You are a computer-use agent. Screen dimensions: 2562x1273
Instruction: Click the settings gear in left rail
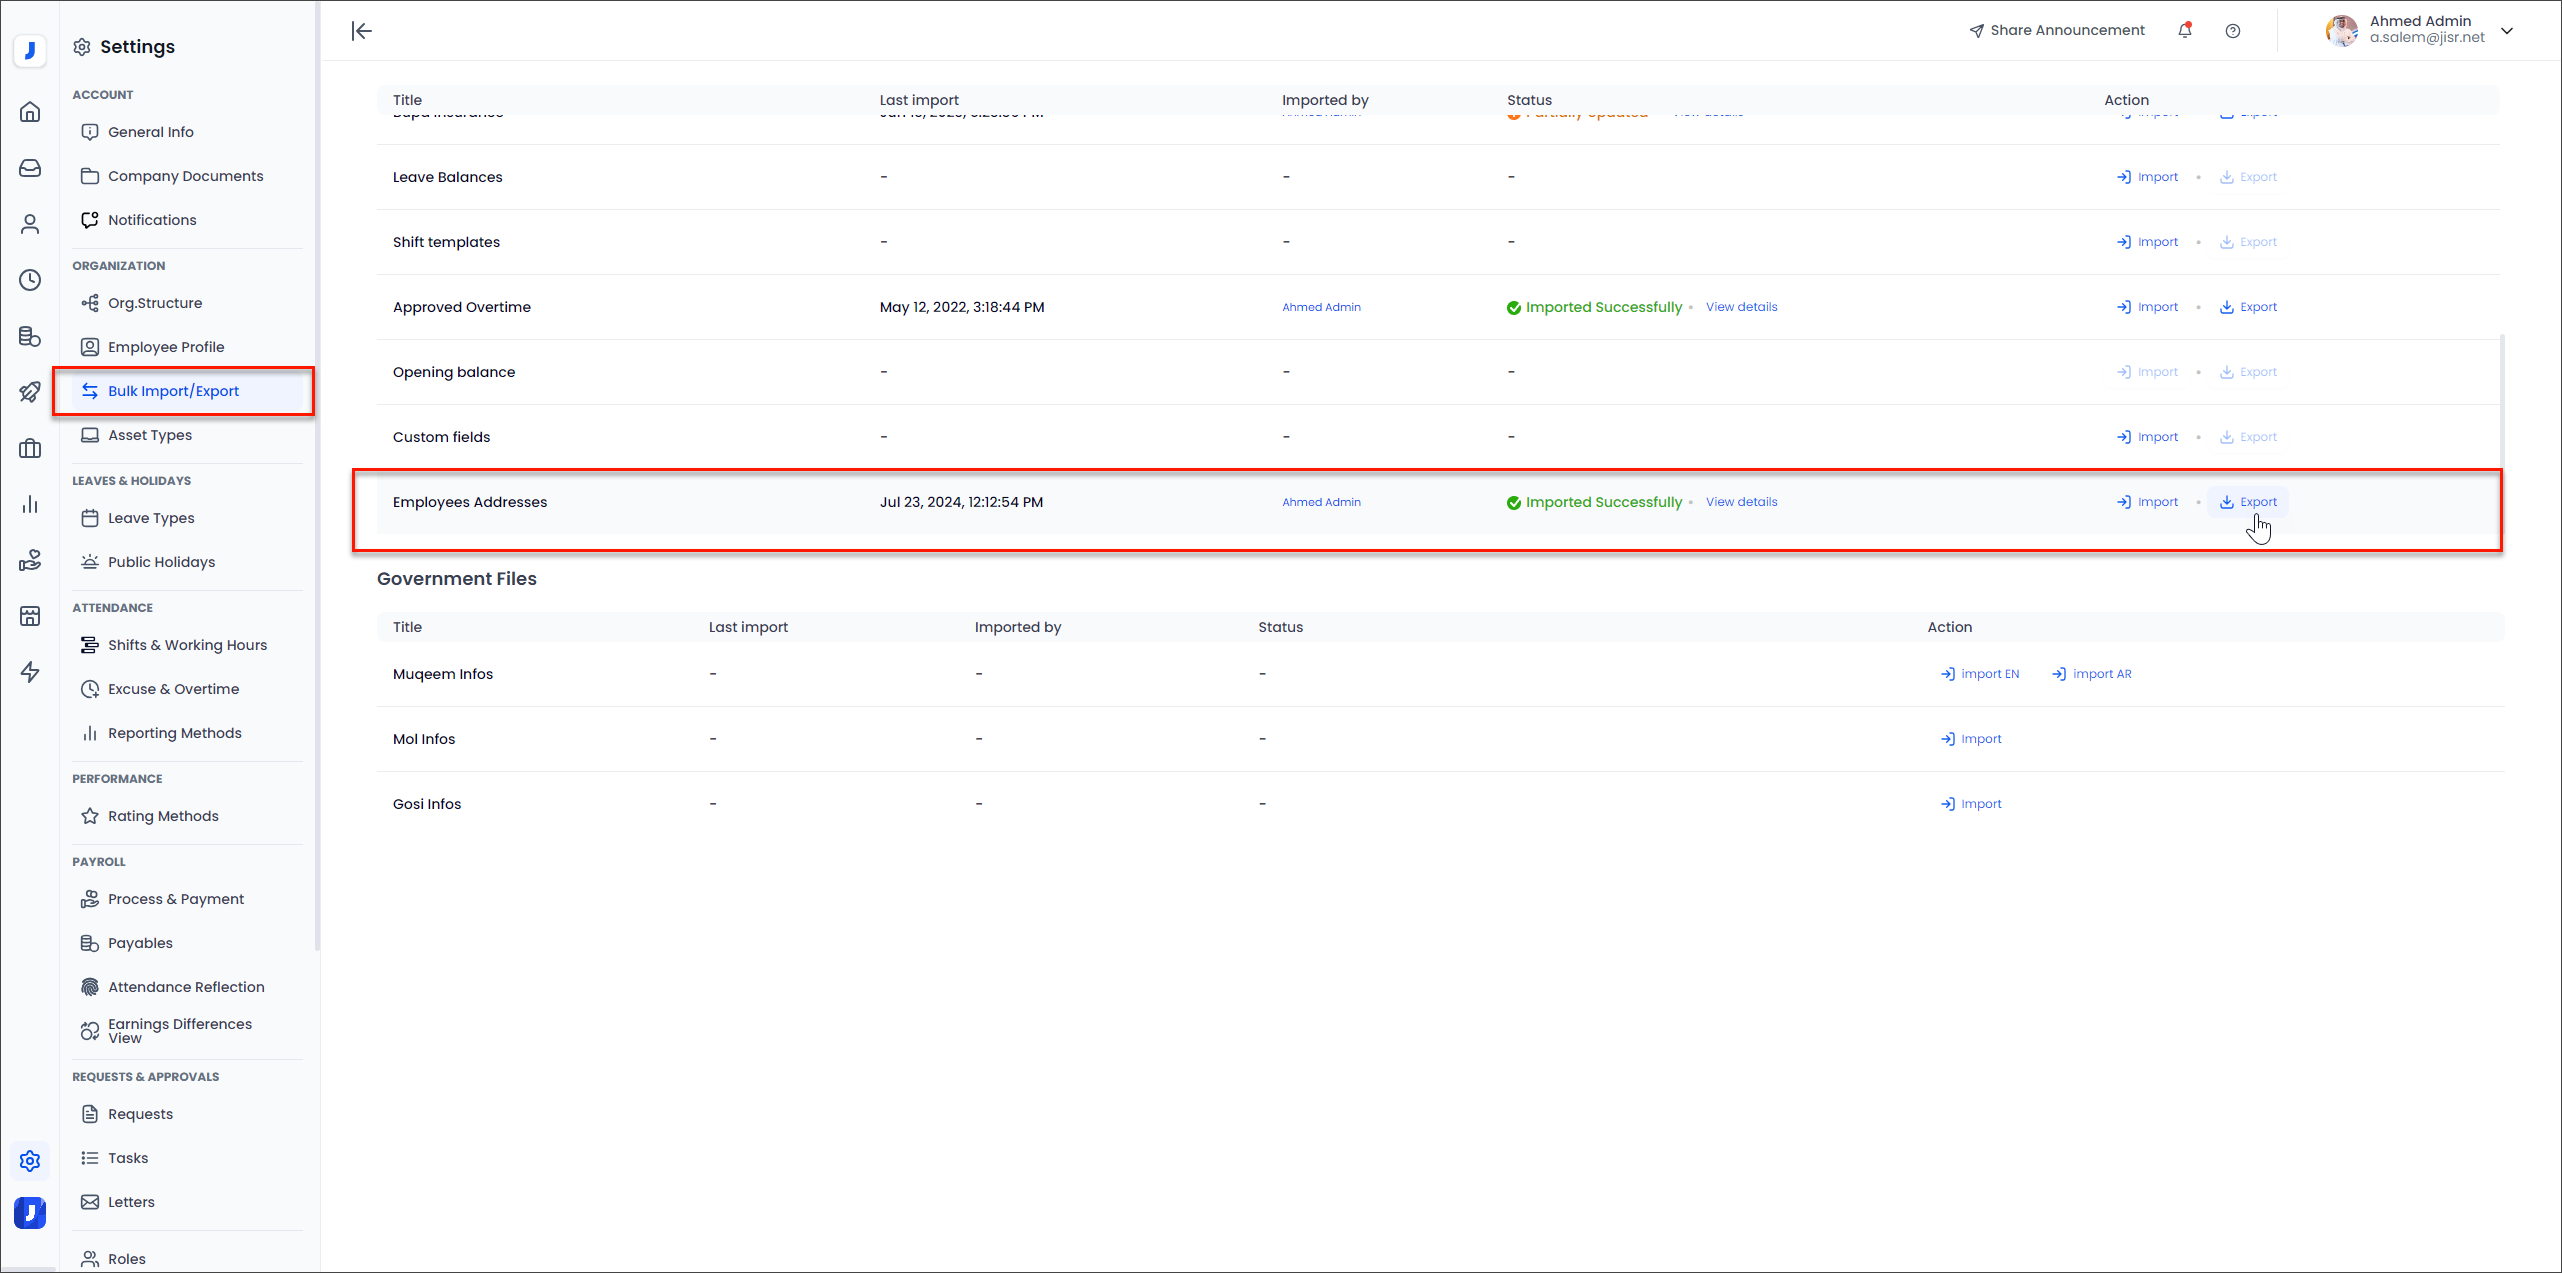(x=30, y=1161)
